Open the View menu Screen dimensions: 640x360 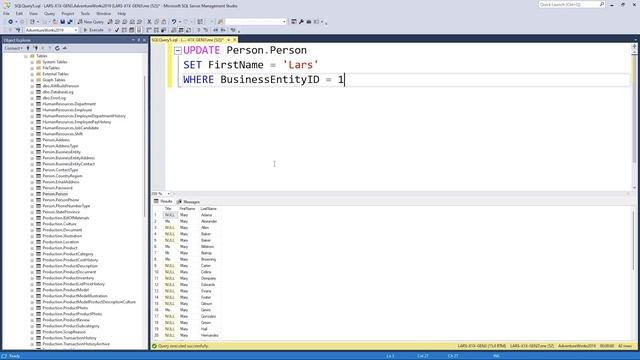click(33, 13)
